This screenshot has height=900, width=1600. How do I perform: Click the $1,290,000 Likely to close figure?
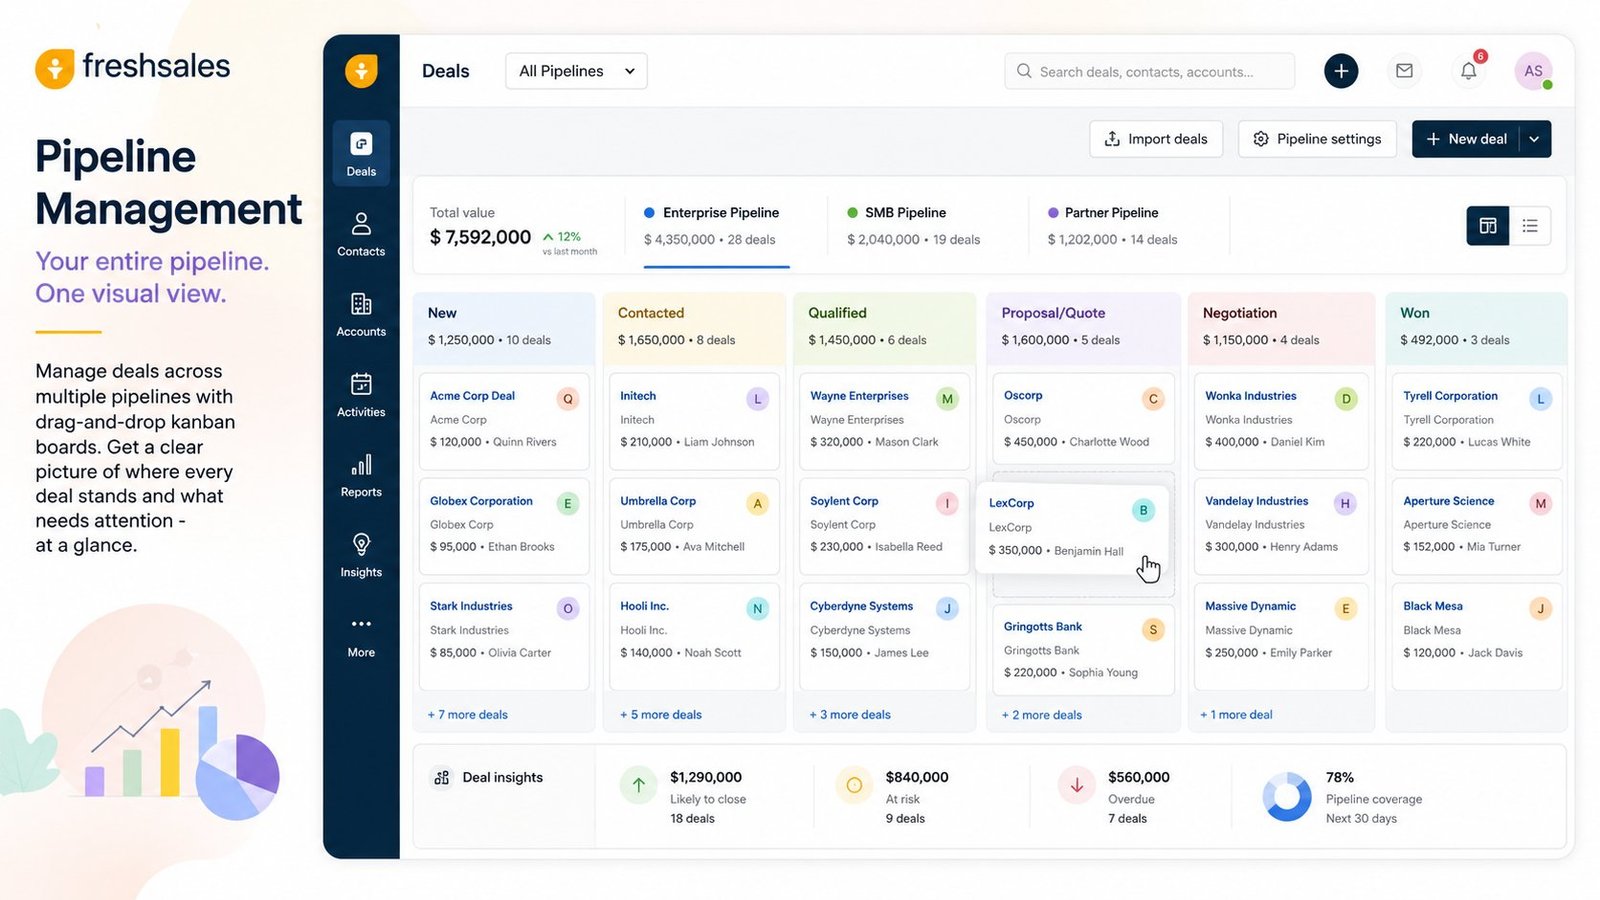[x=706, y=777]
